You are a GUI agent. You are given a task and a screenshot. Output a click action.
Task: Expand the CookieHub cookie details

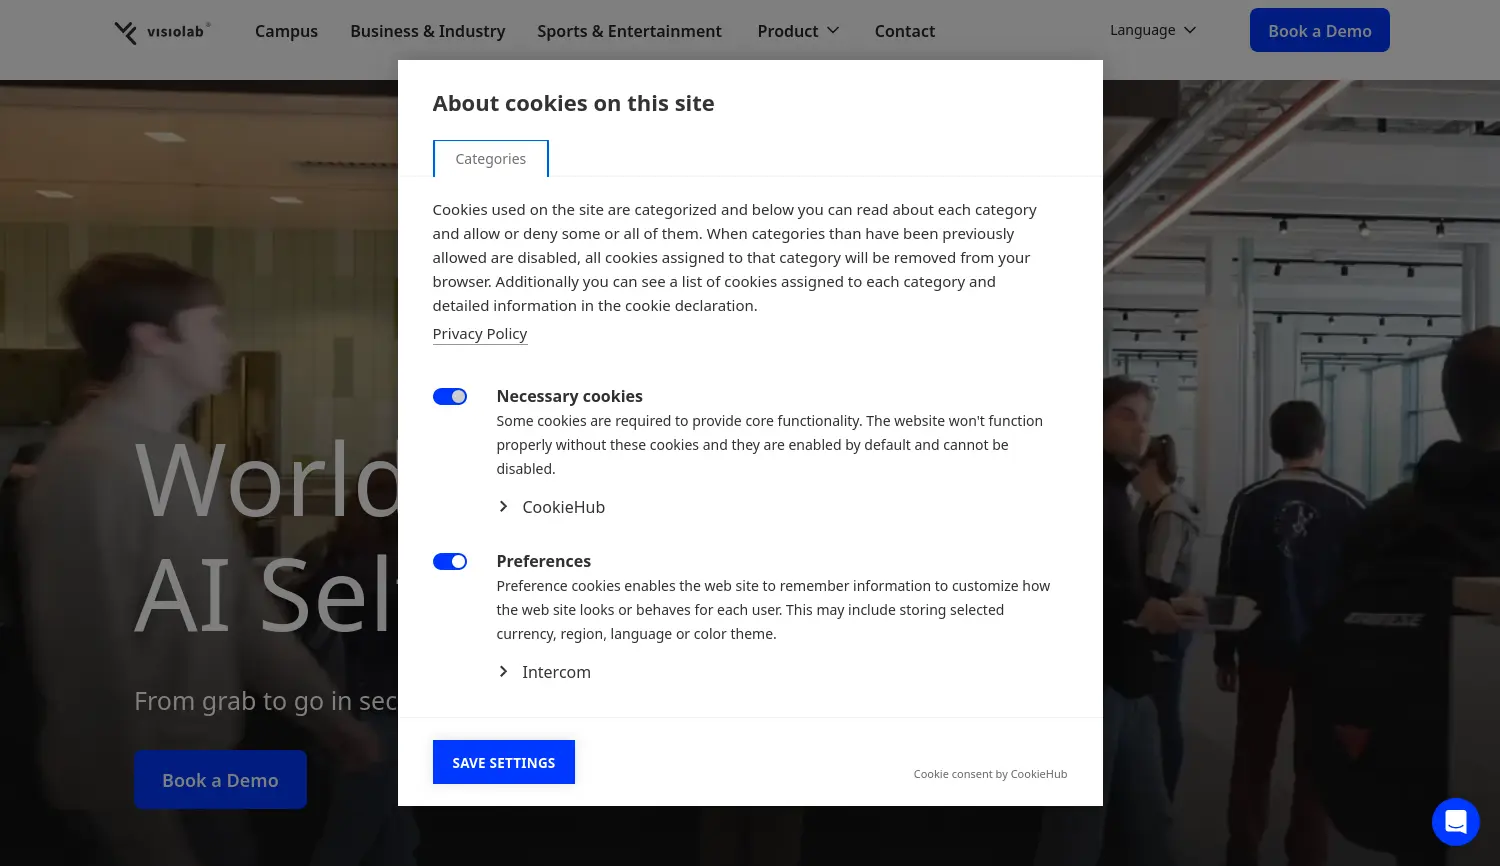tap(552, 507)
